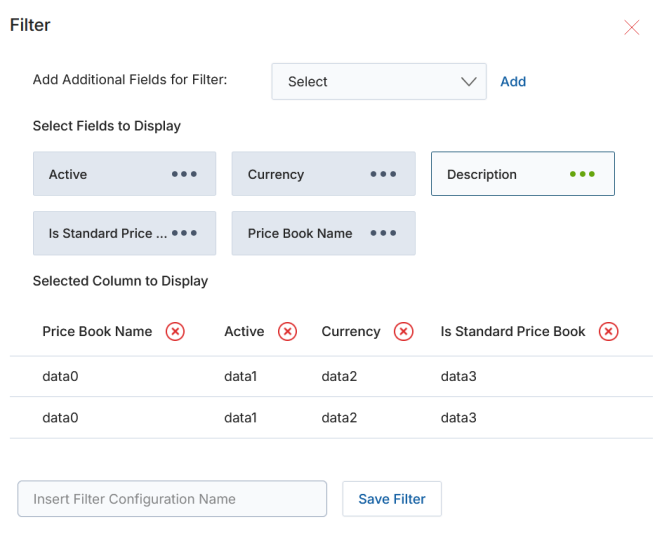Click the Insert Filter Configuration Name field
This screenshot has width=655, height=536.
point(172,499)
